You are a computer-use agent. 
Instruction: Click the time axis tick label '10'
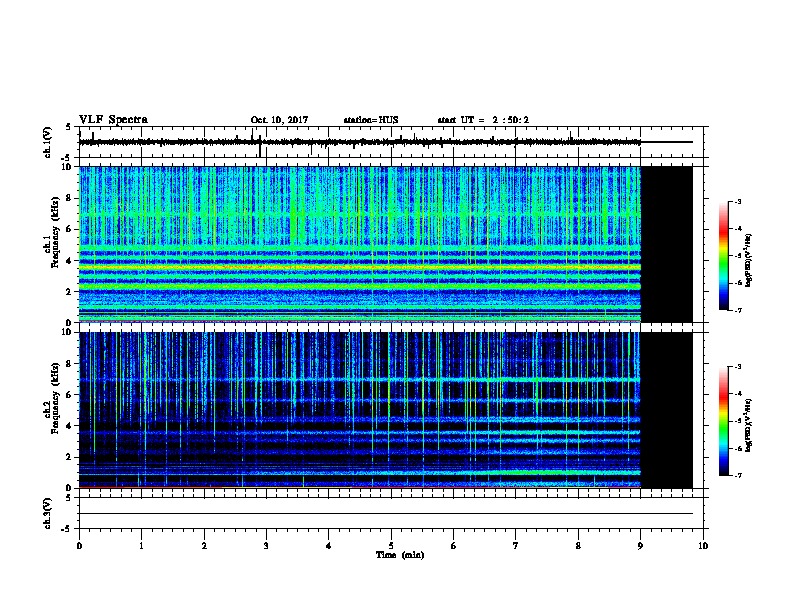click(x=703, y=545)
